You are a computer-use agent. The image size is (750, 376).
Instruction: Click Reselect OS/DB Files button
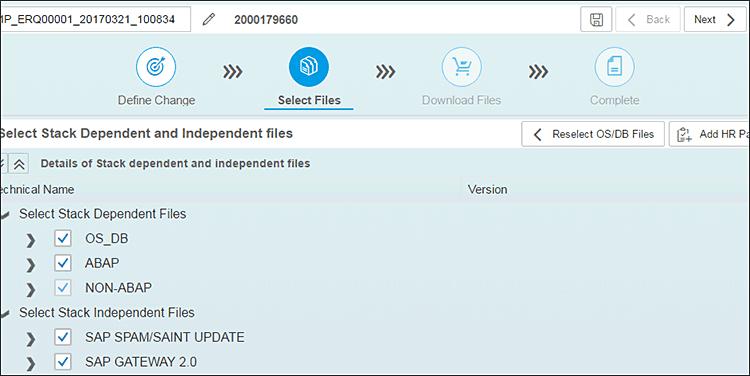593,134
